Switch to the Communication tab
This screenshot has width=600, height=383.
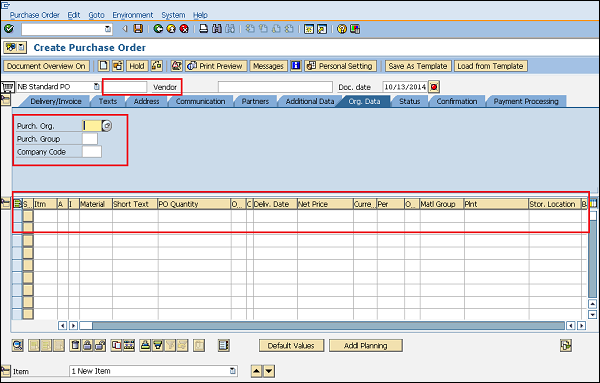coord(201,101)
